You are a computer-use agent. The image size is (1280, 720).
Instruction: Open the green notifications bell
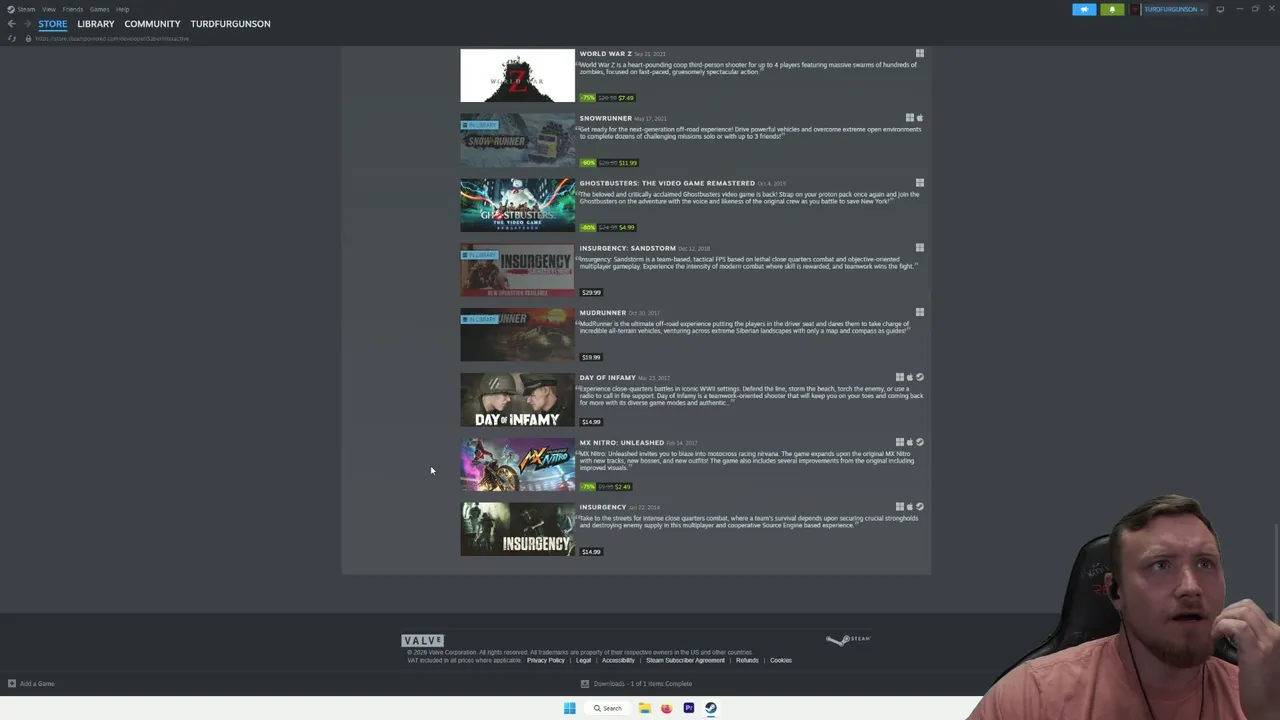1112,9
